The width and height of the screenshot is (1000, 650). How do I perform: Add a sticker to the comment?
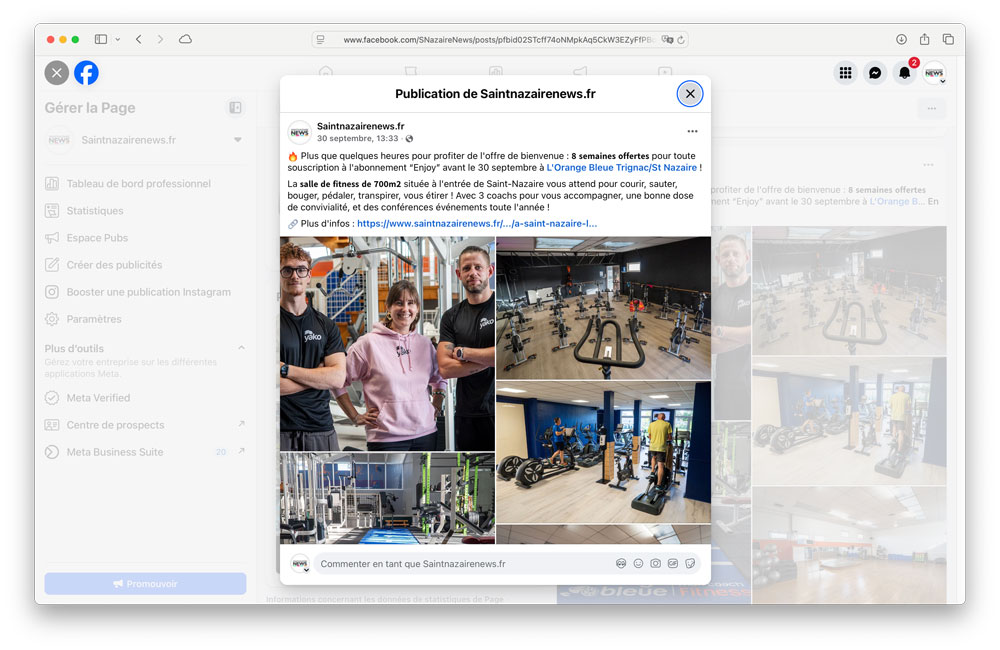(690, 564)
